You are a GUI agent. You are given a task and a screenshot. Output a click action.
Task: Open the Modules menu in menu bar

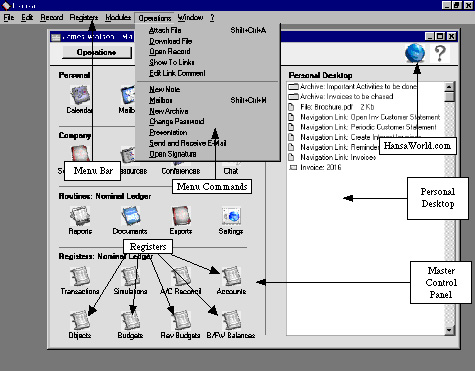click(118, 17)
